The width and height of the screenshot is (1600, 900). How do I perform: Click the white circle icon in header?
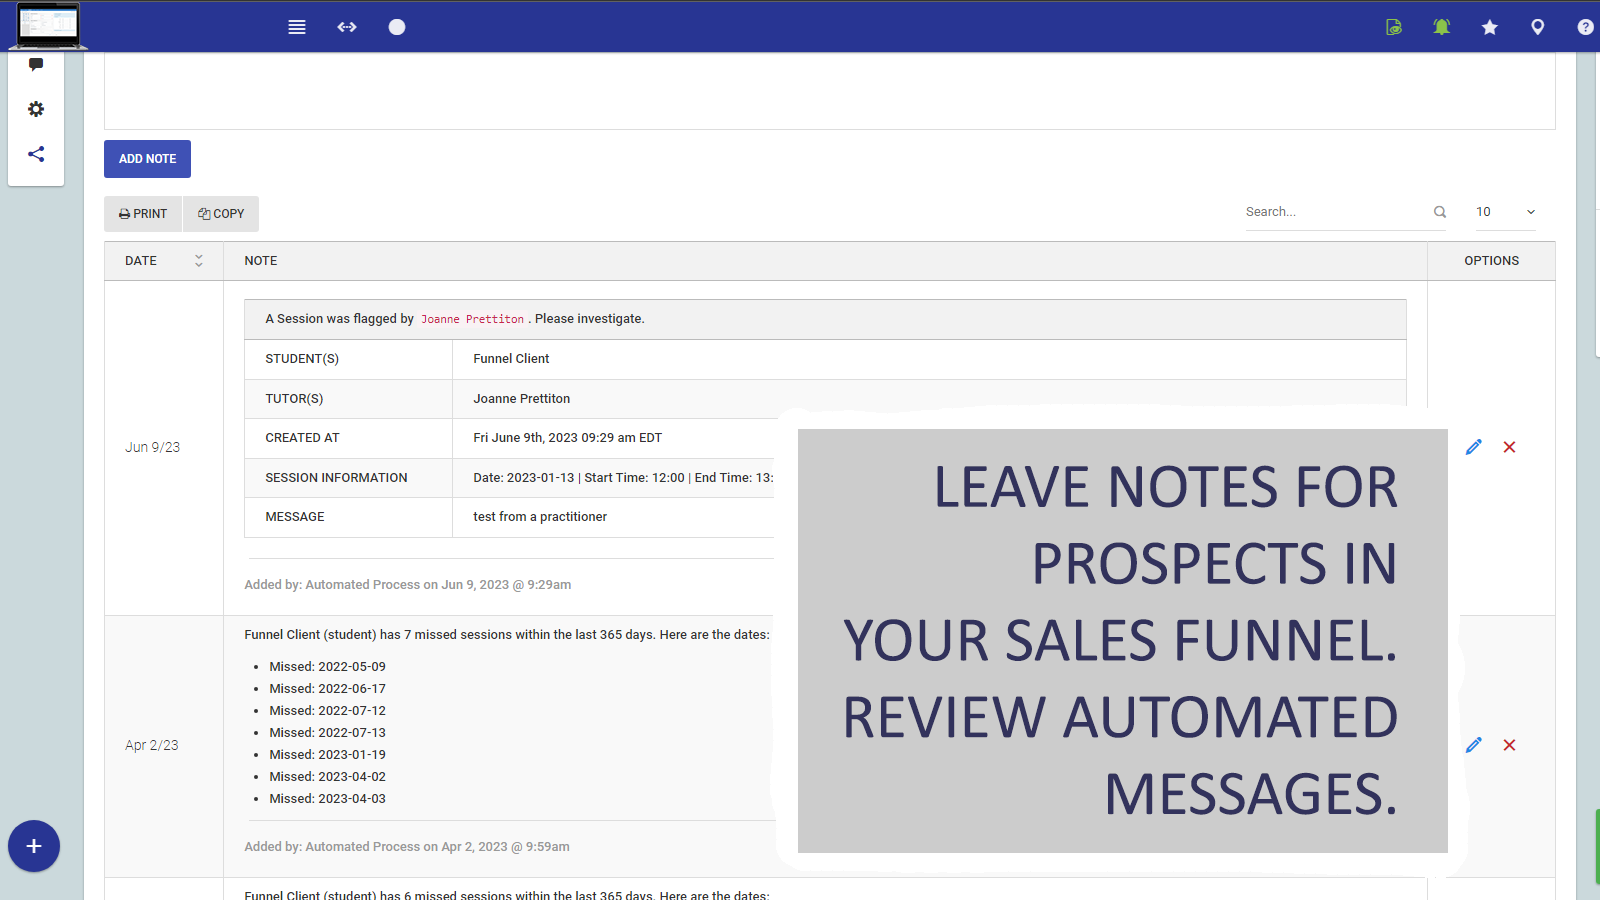point(397,27)
